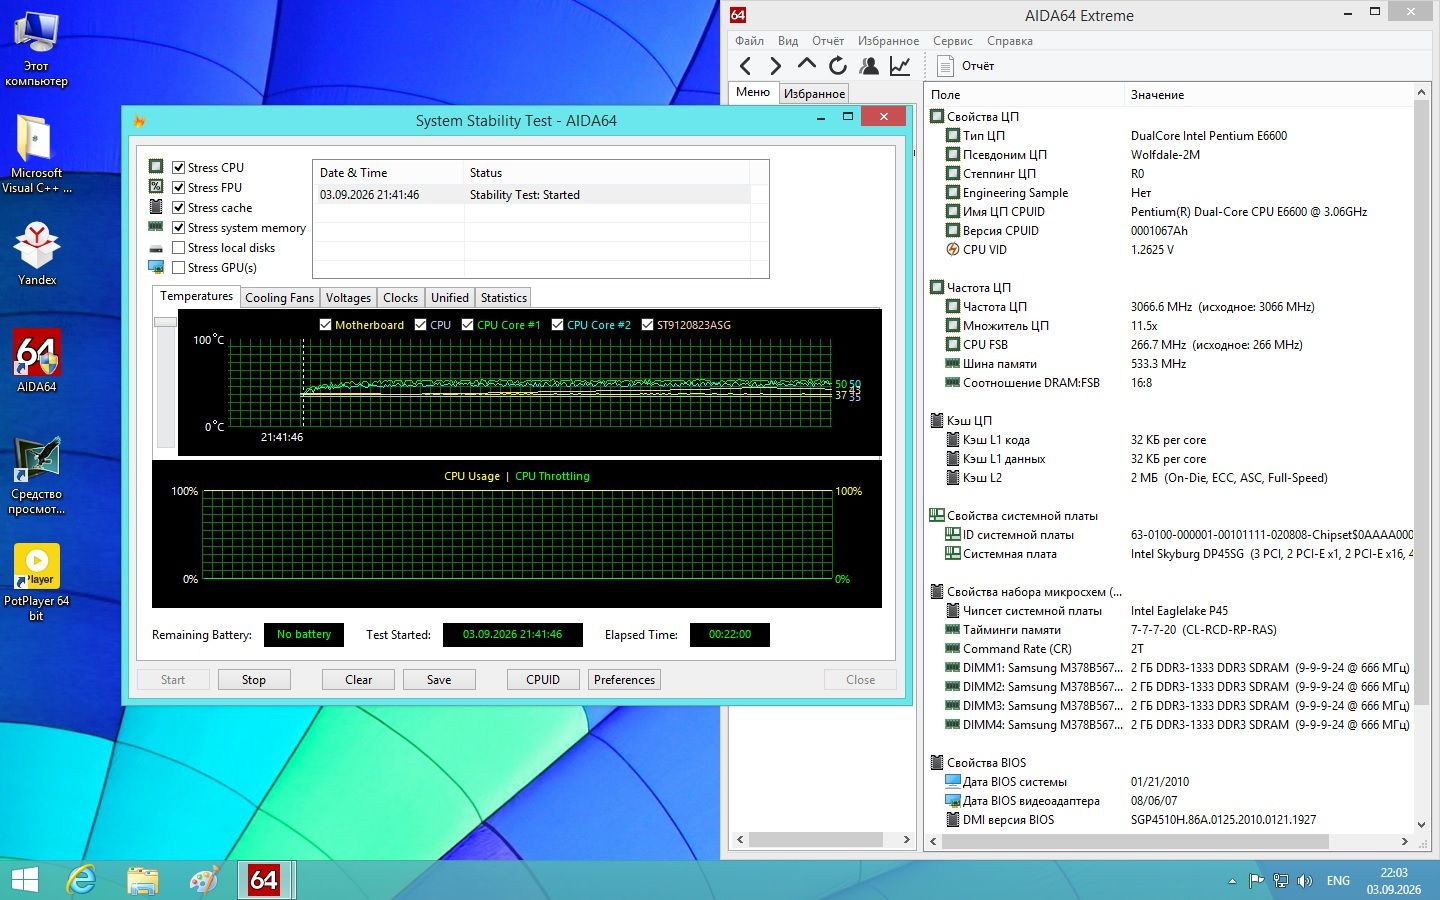Click the Back arrow in AIDA64 toolbar
This screenshot has height=900, width=1440.
pyautogui.click(x=745, y=66)
